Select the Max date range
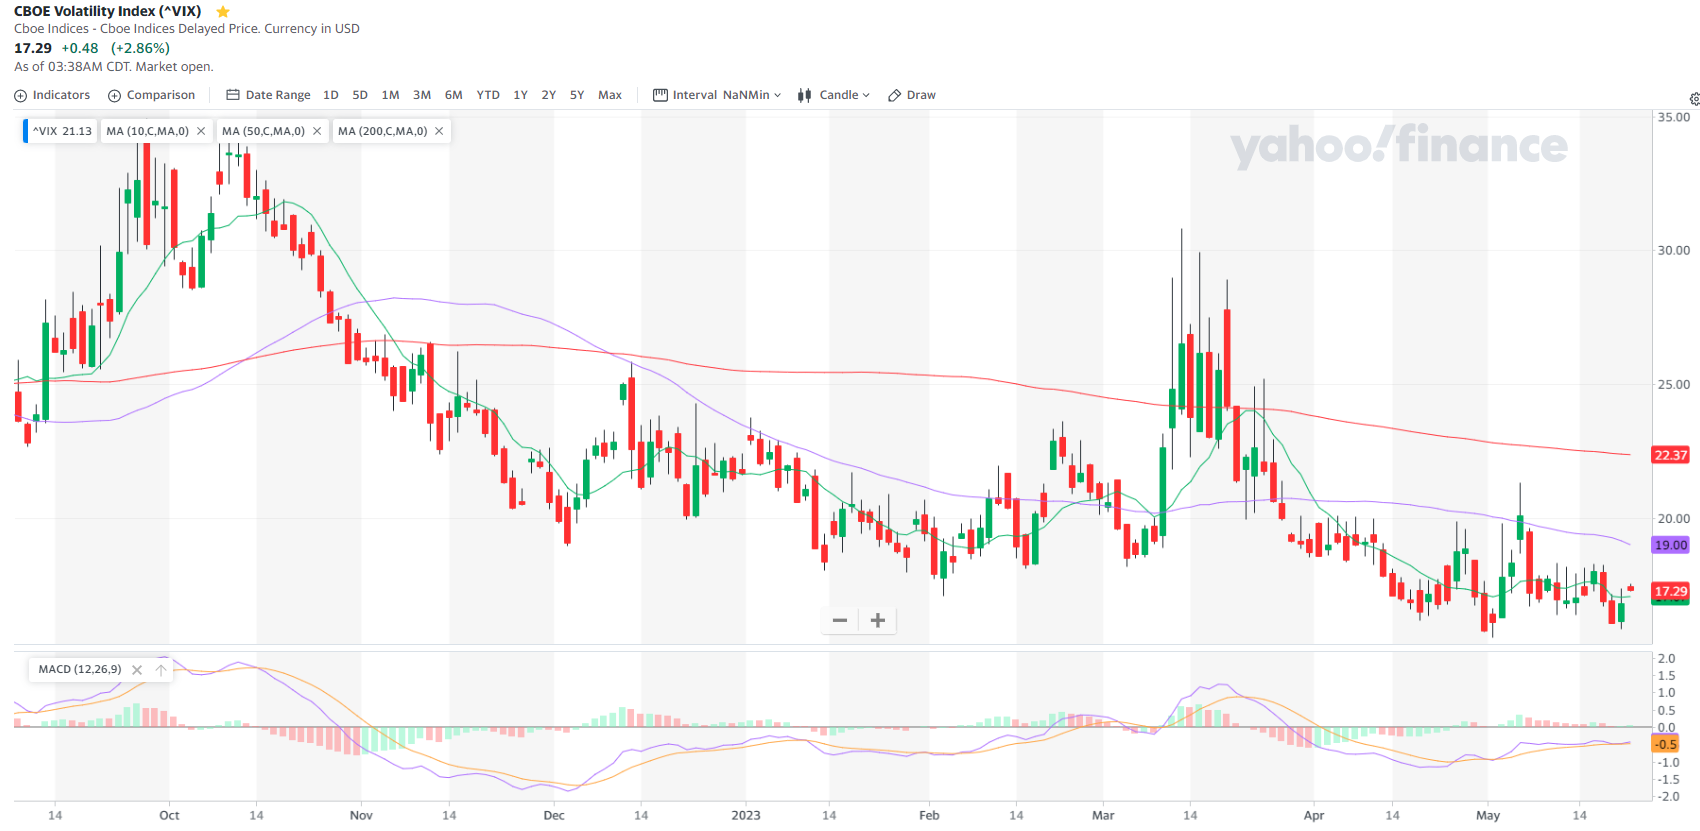 (x=610, y=95)
